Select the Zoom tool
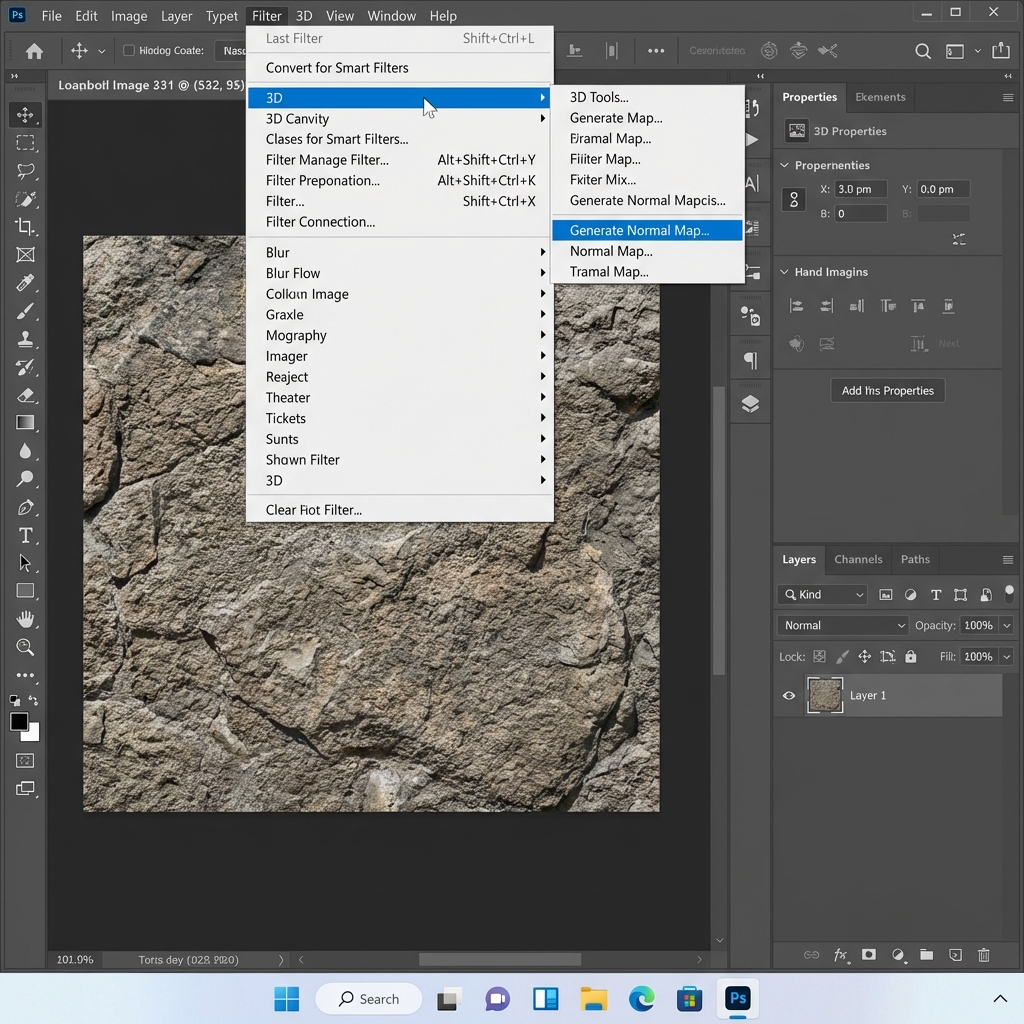 pos(25,647)
